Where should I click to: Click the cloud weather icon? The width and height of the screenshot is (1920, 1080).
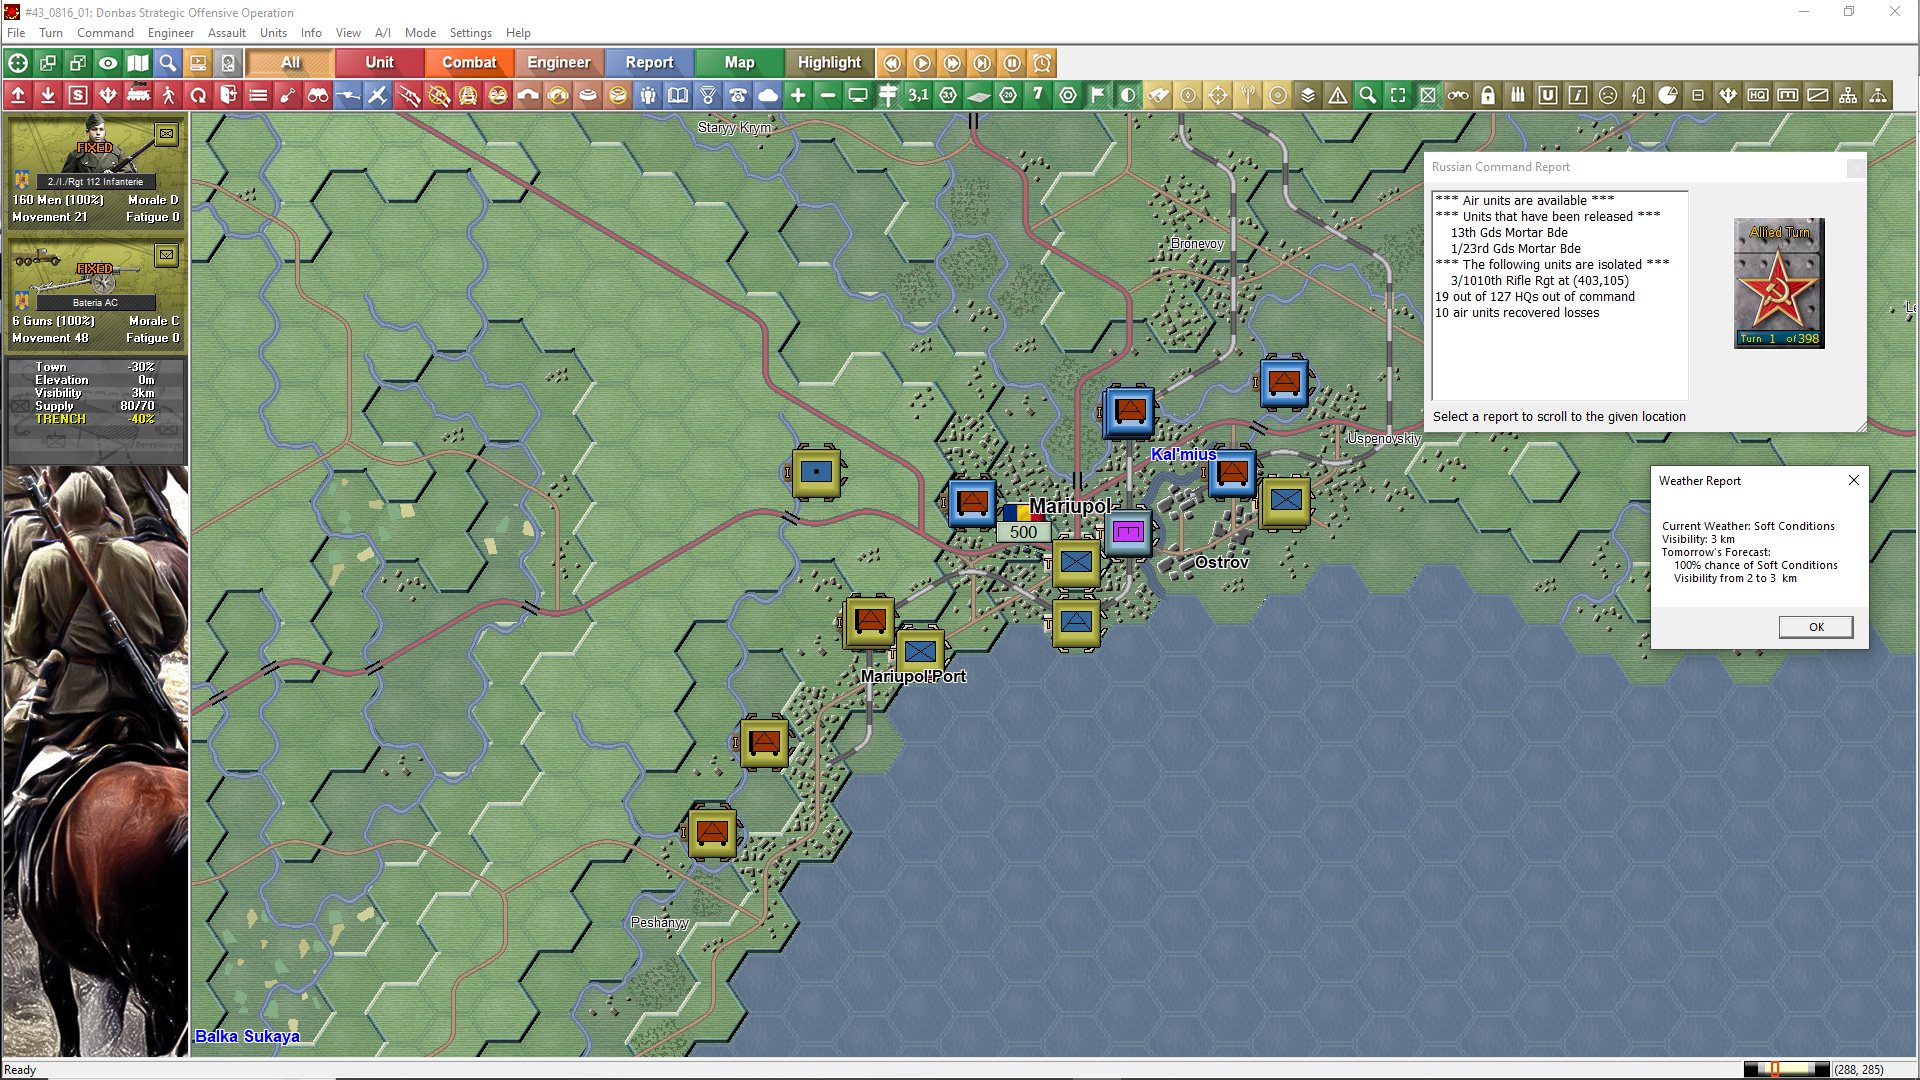tap(768, 96)
